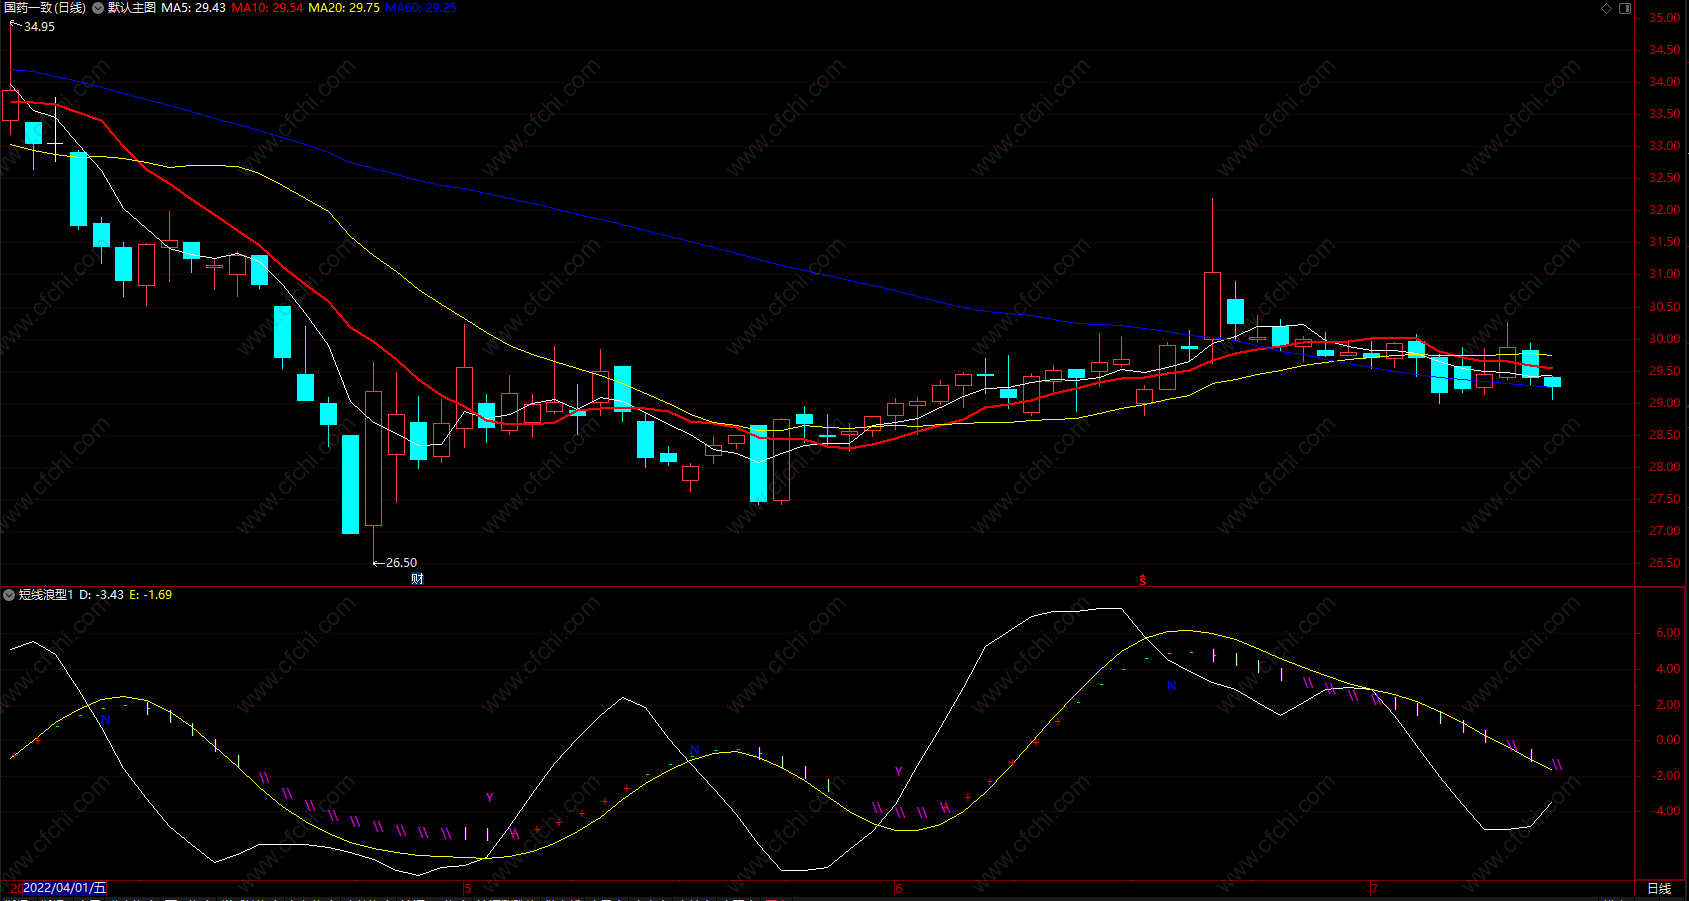The height and width of the screenshot is (901, 1689).
Task: Open the 默认主图 indicator dropdown arrow
Action: [98, 8]
